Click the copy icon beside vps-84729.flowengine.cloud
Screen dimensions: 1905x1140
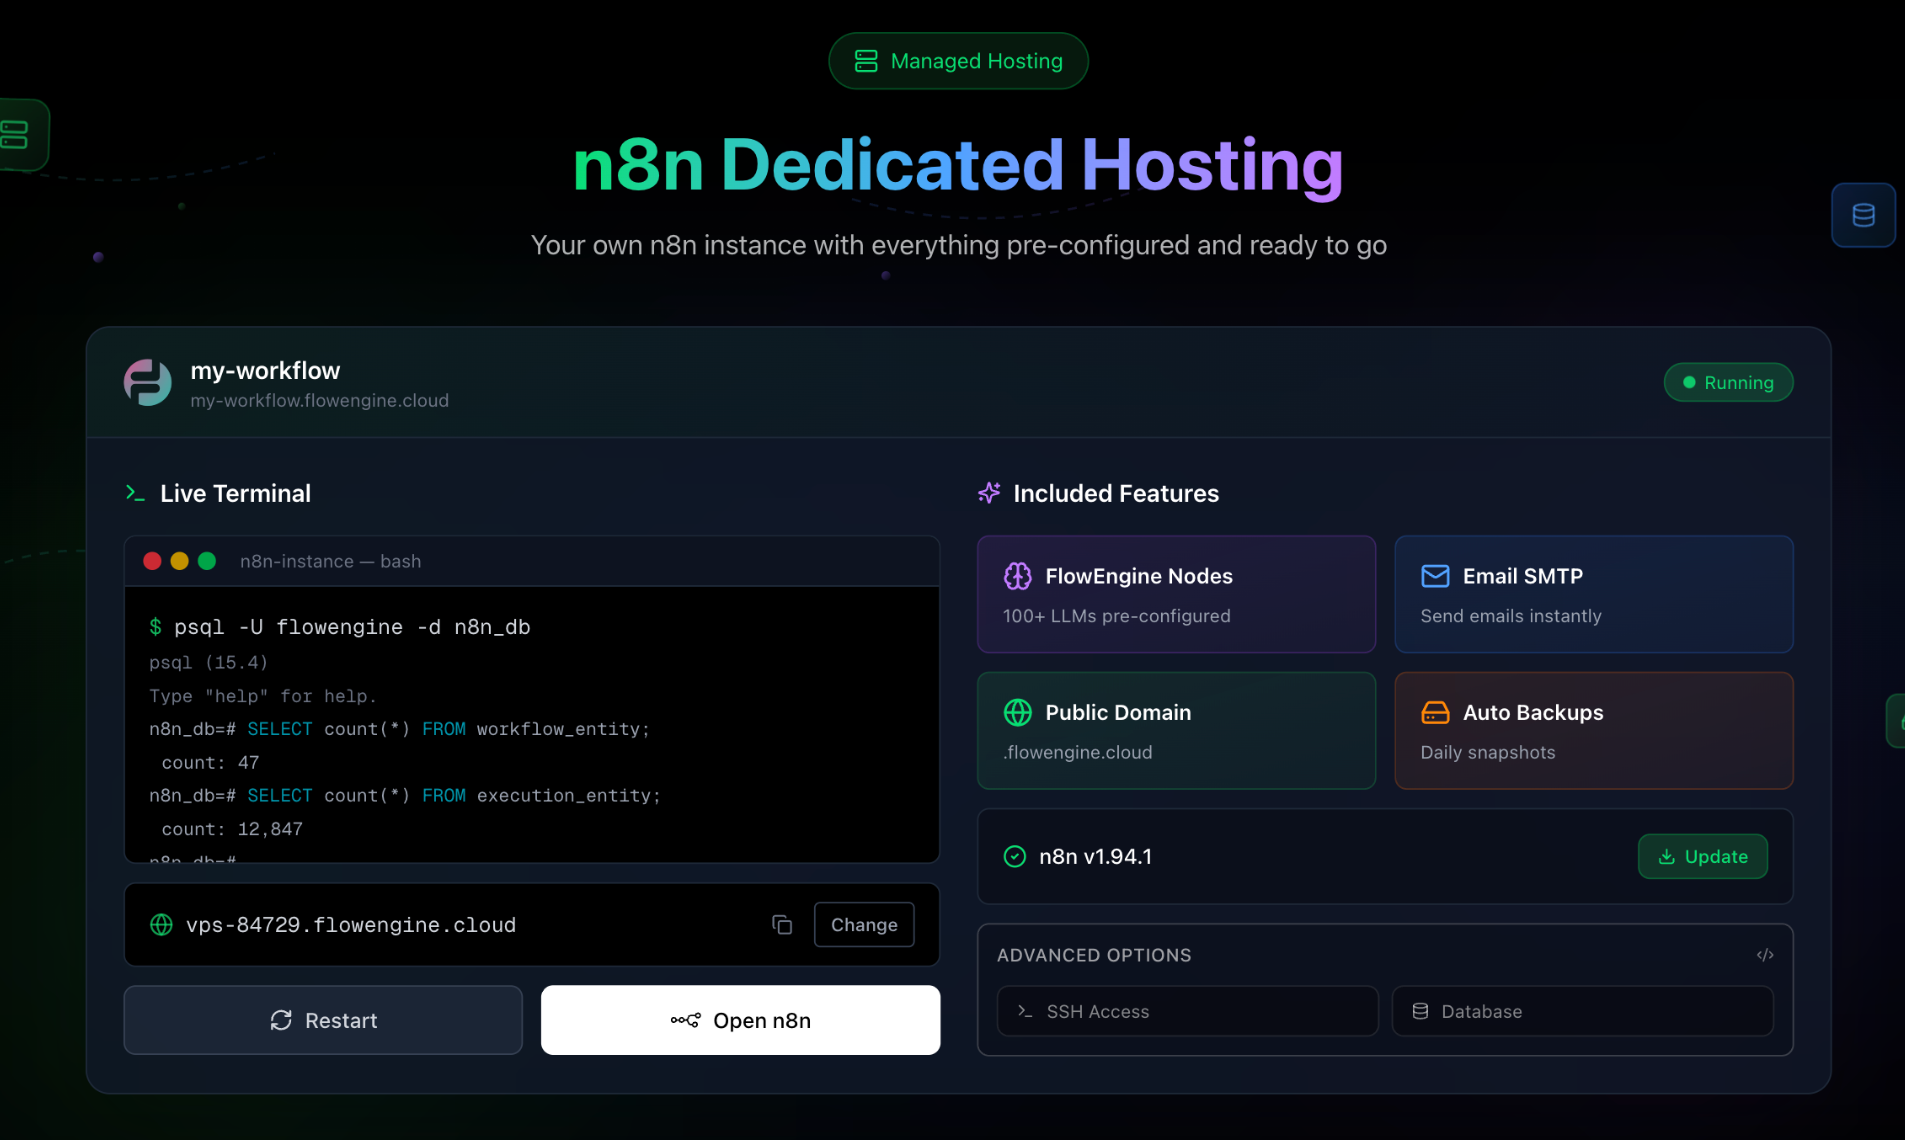pos(782,924)
